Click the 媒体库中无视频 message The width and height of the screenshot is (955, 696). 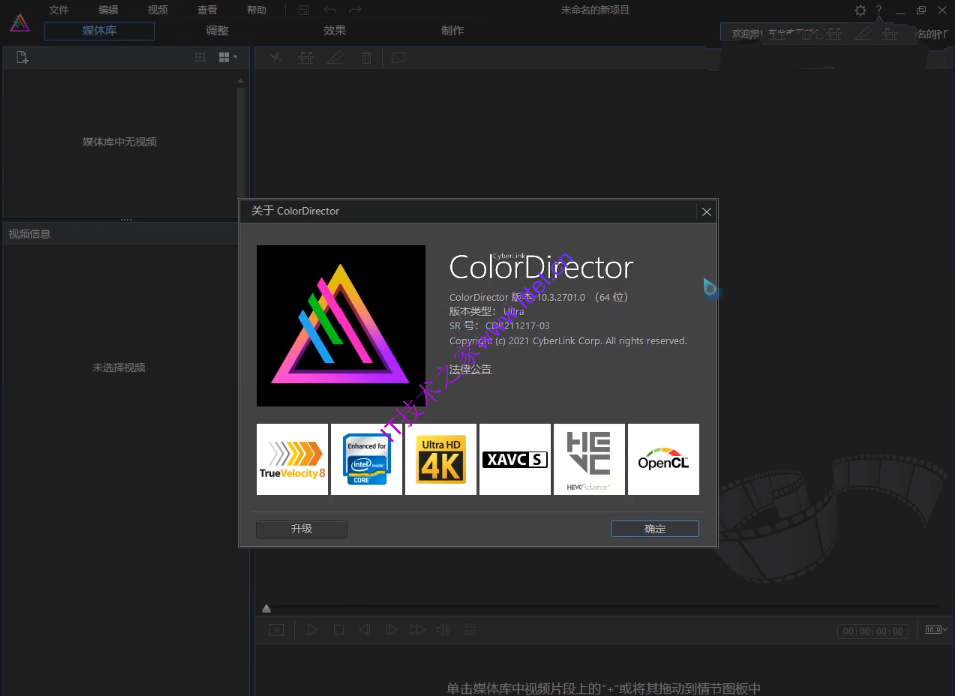coord(119,142)
